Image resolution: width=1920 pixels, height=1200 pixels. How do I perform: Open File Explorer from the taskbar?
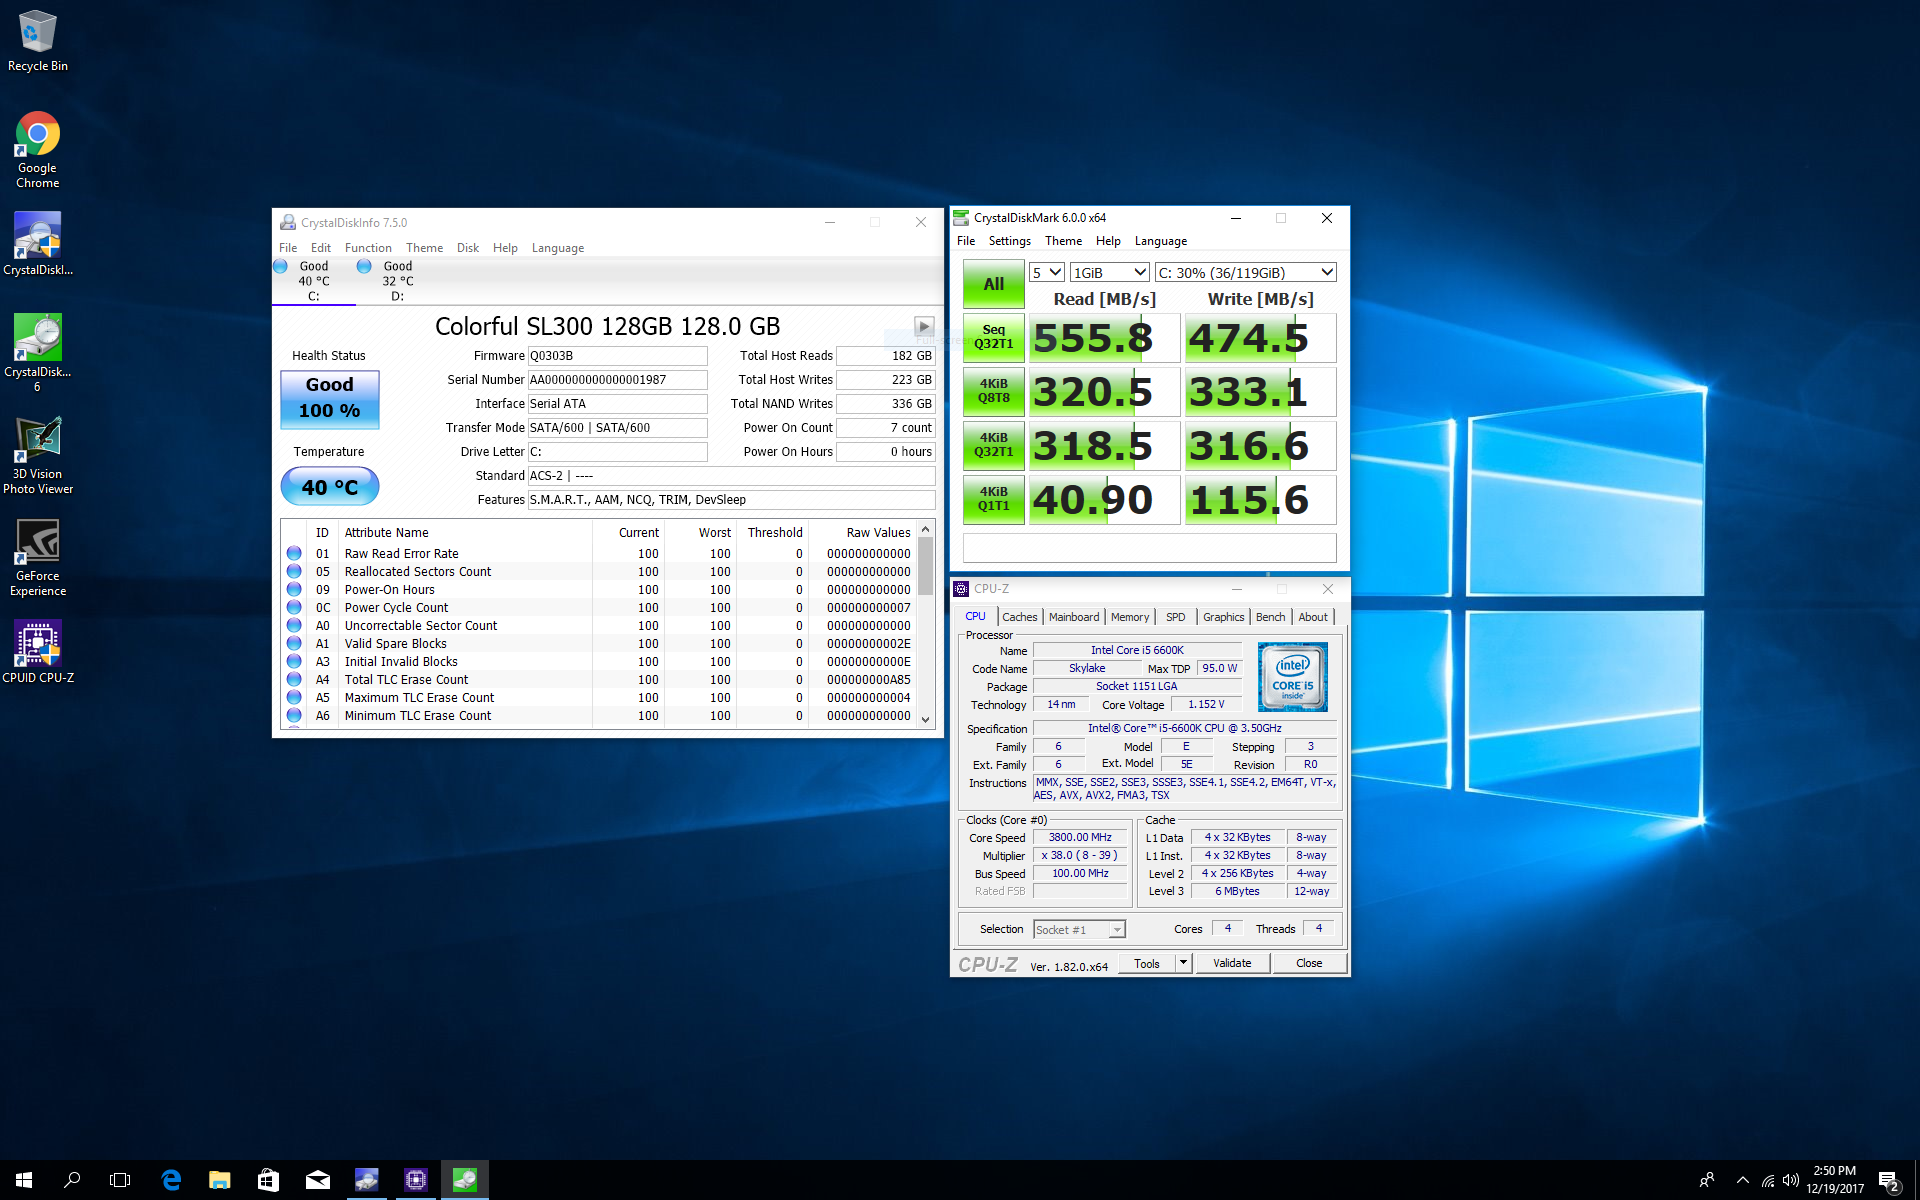coord(219,1180)
